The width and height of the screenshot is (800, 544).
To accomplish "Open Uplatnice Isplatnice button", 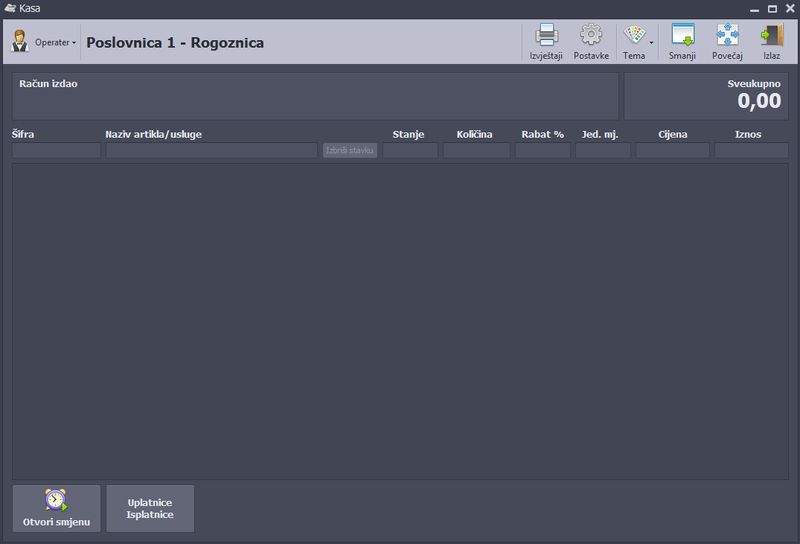I will (x=150, y=508).
